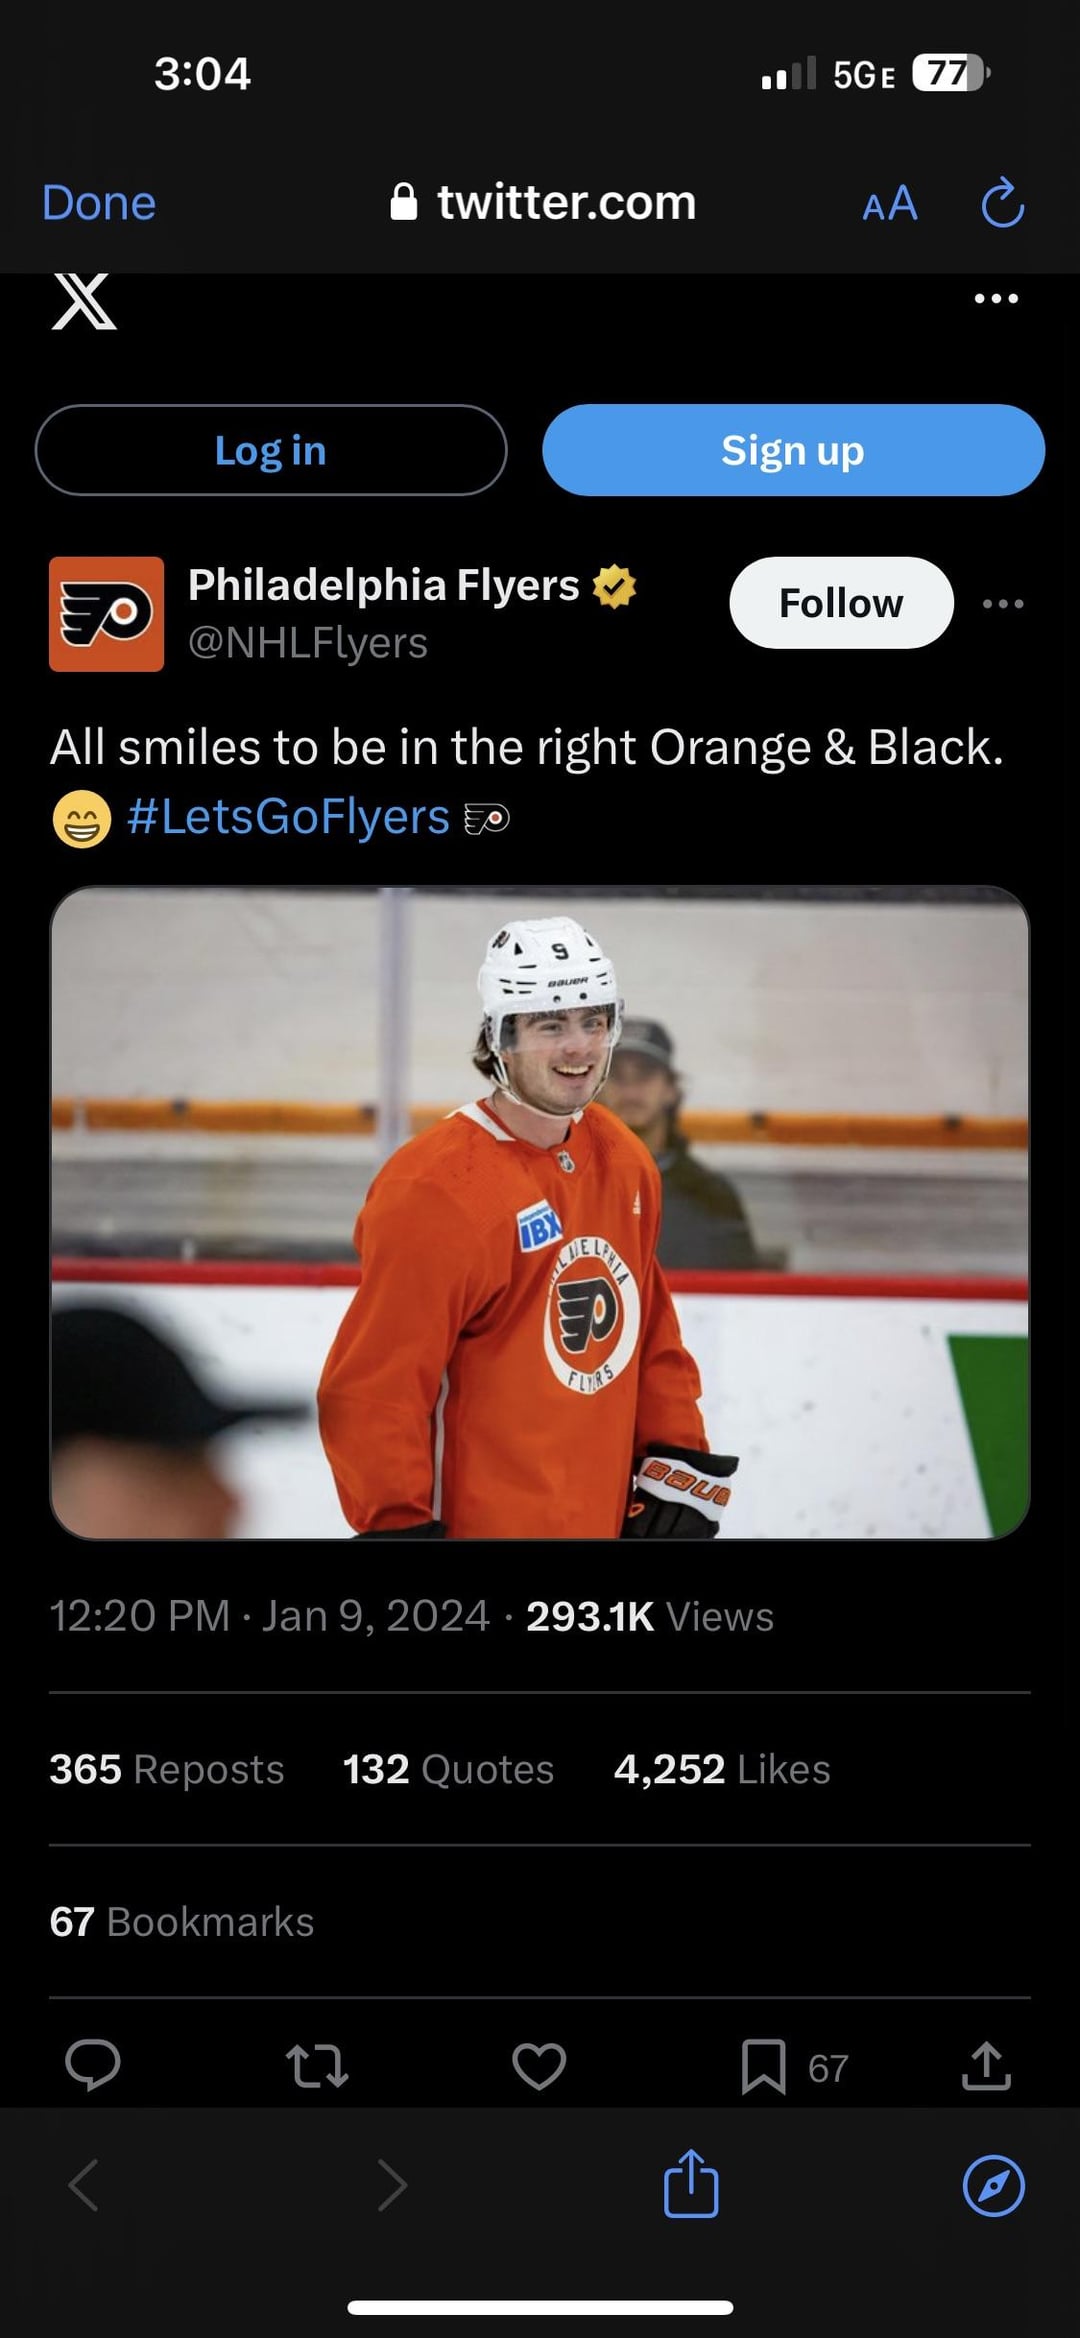
Task: Tap the reply speech bubble icon
Action: pyautogui.click(x=93, y=2065)
